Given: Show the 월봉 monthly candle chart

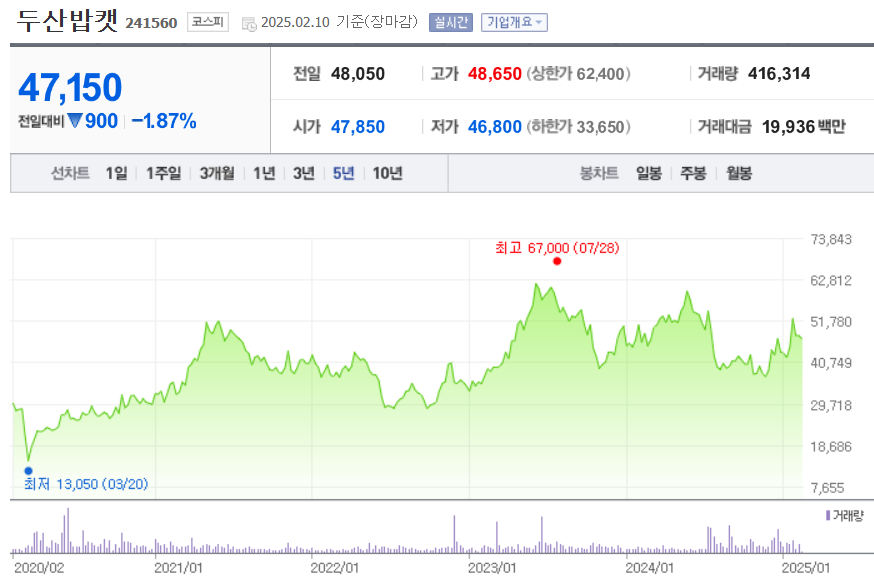Looking at the screenshot, I should point(739,173).
